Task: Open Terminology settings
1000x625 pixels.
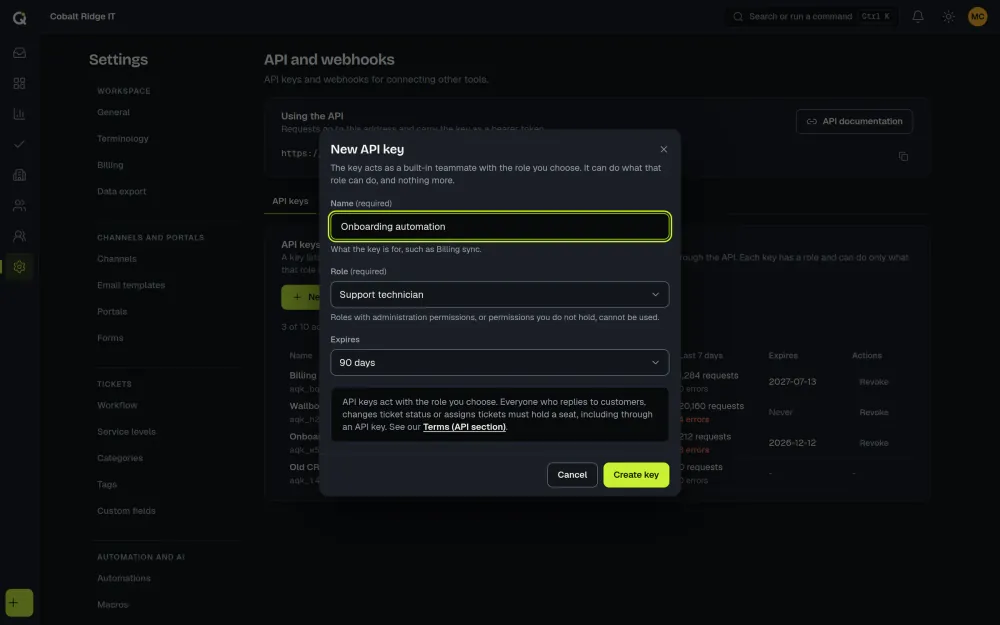Action: 122,138
